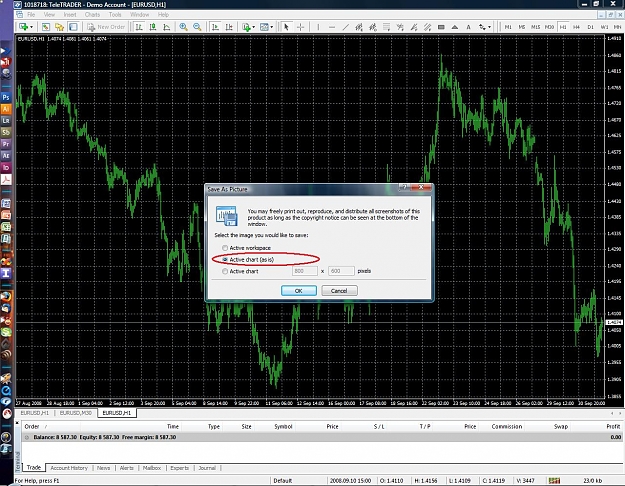This screenshot has width=625, height=486.
Task: Click the dialog help question mark button
Action: coord(404,187)
